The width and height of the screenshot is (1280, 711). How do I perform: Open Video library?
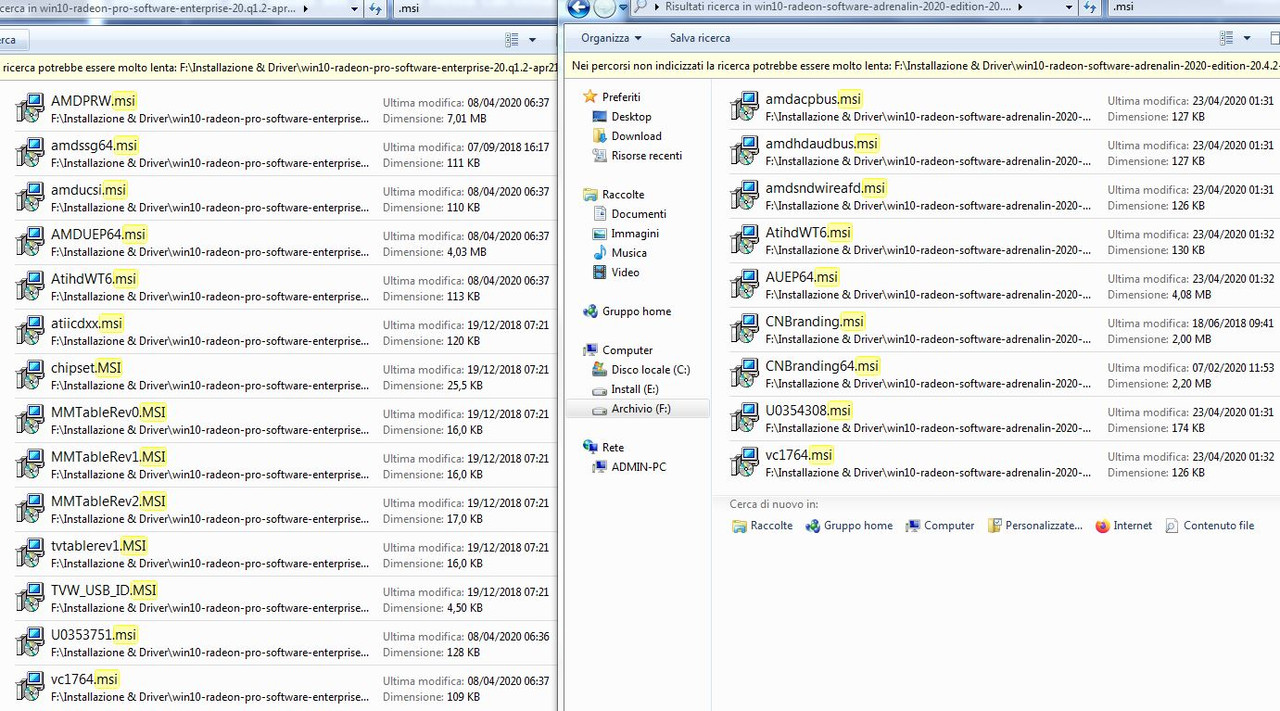pyautogui.click(x=625, y=272)
